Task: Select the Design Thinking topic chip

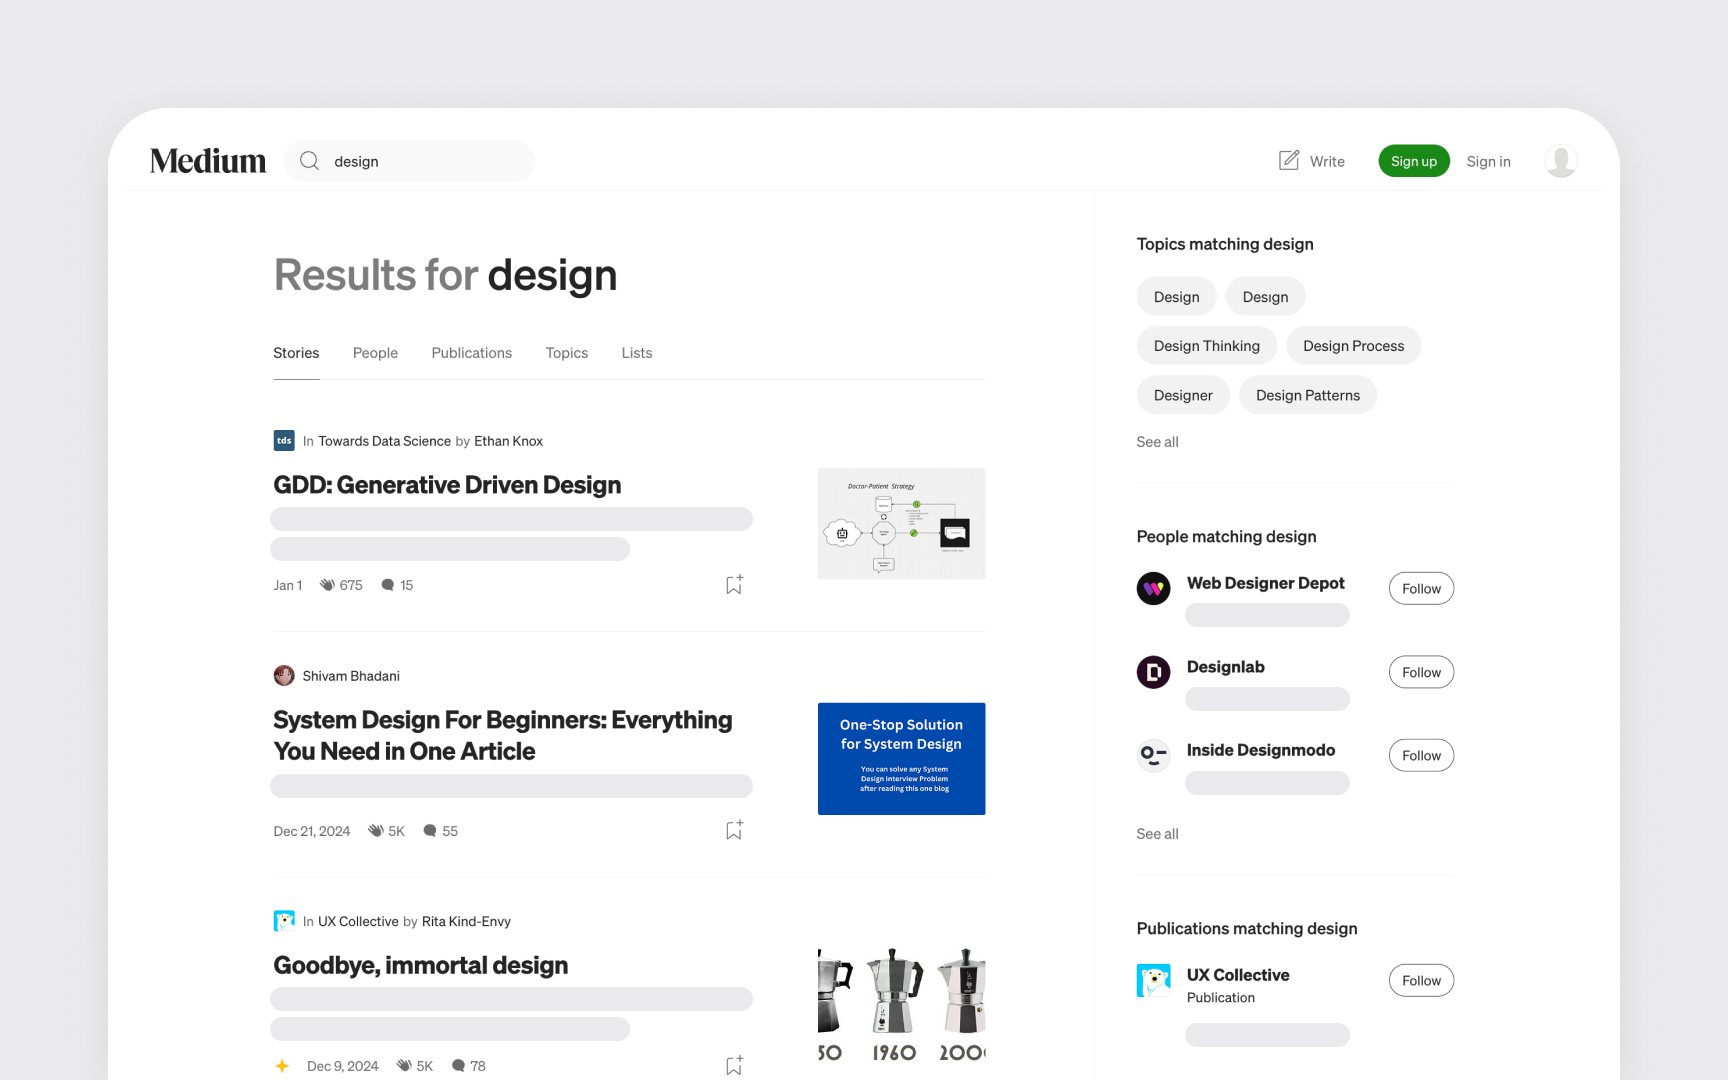Action: 1206,345
